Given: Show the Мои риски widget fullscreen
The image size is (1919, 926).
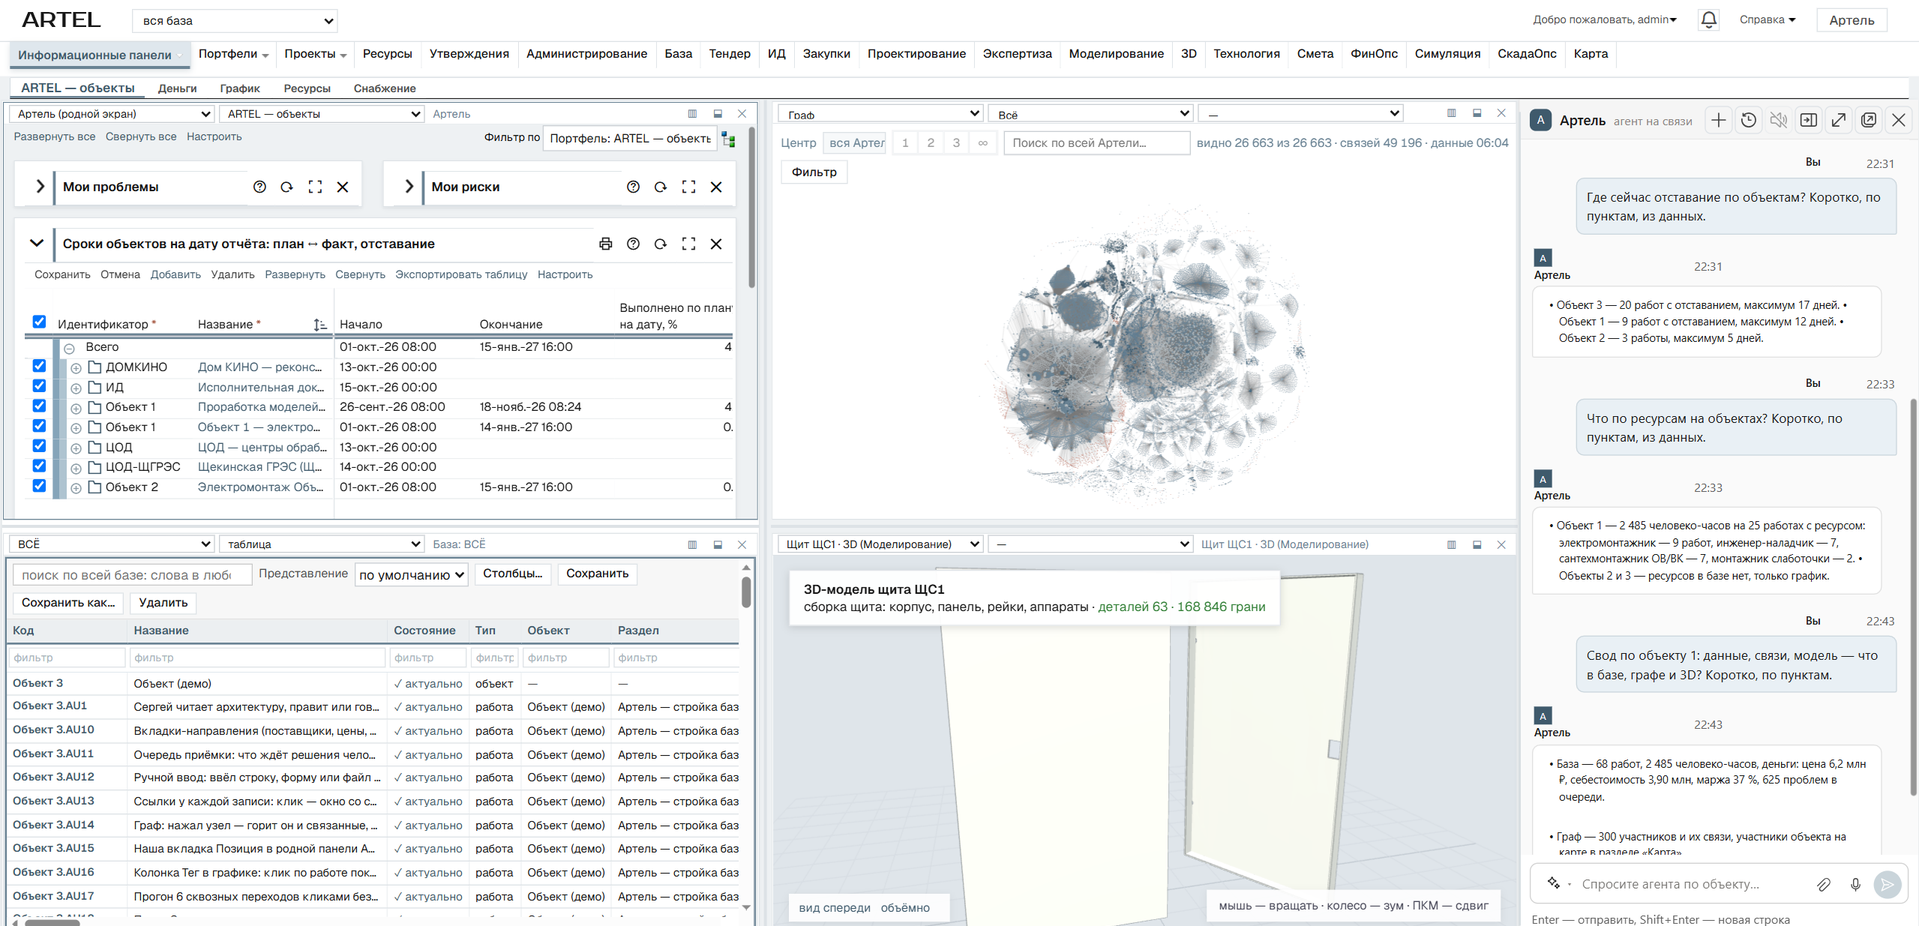Looking at the screenshot, I should point(689,187).
